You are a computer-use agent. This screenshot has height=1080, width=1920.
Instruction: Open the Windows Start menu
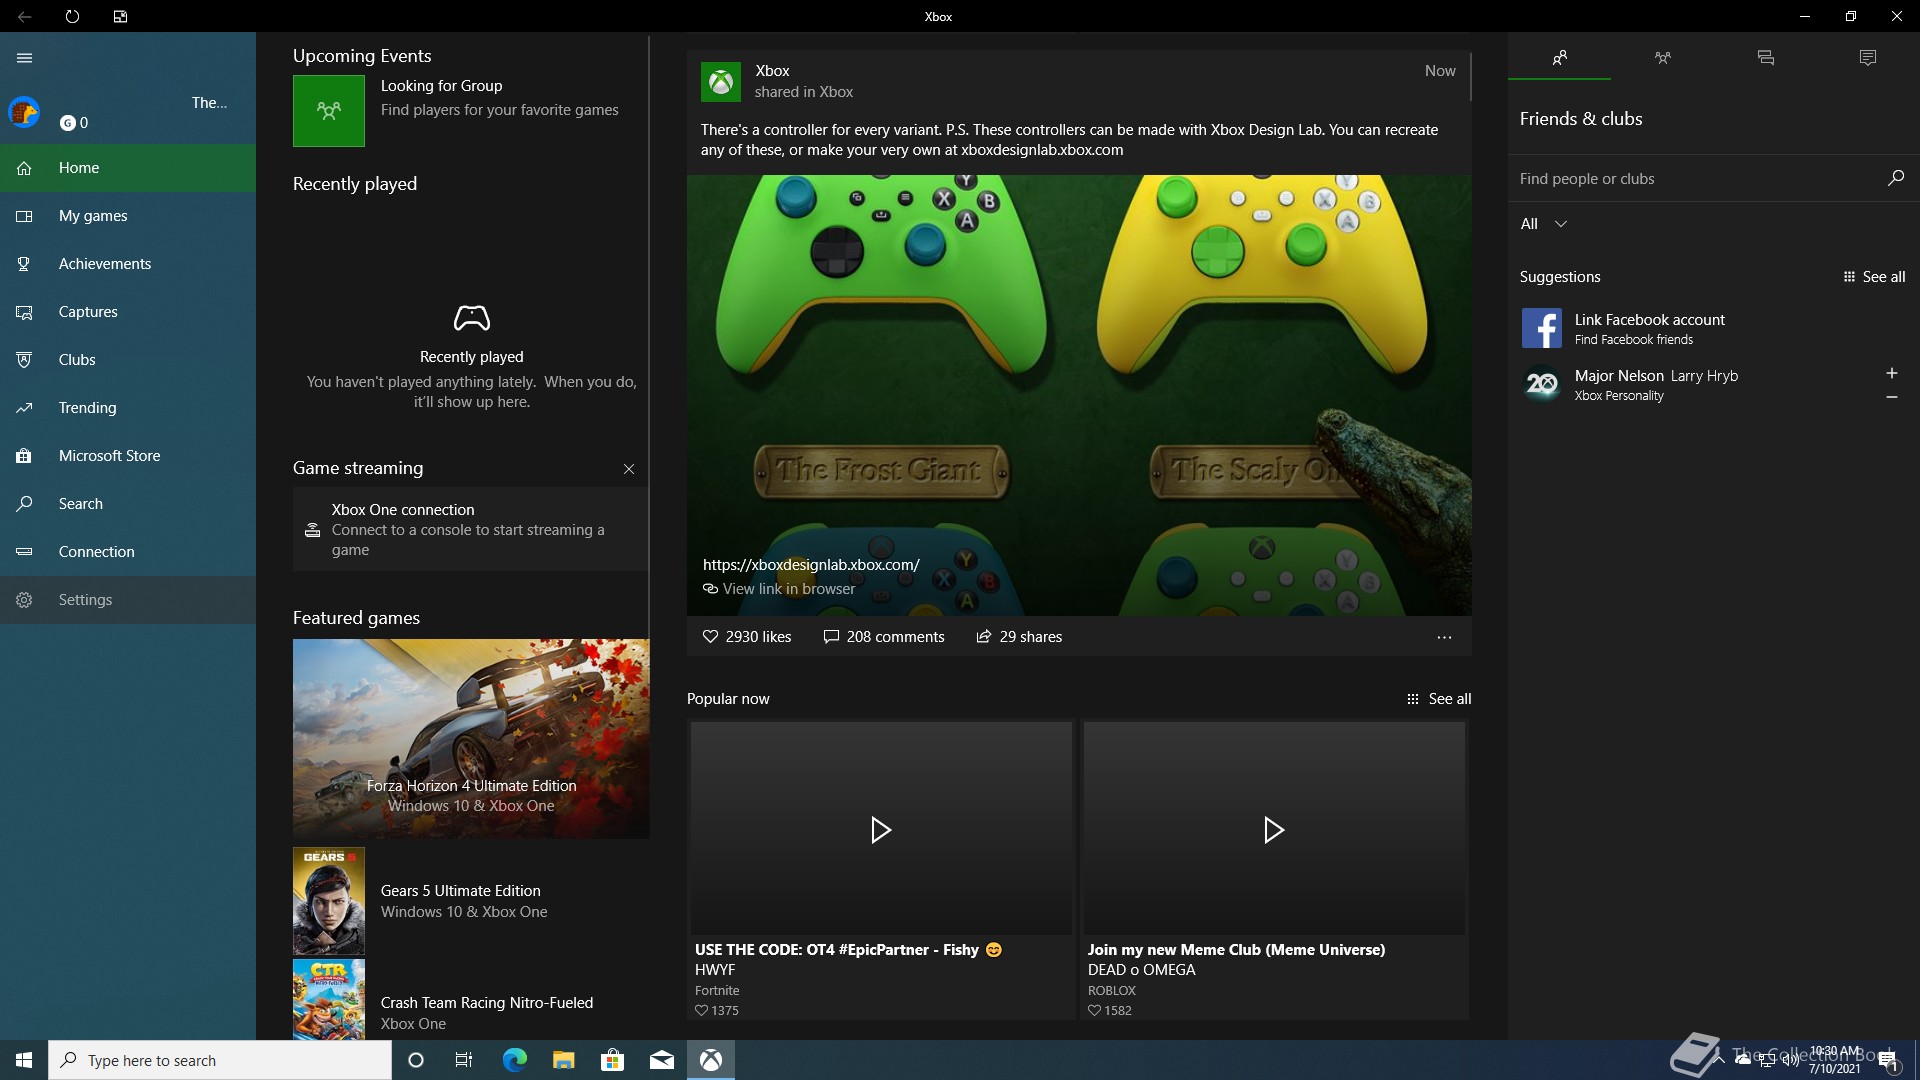point(24,1060)
